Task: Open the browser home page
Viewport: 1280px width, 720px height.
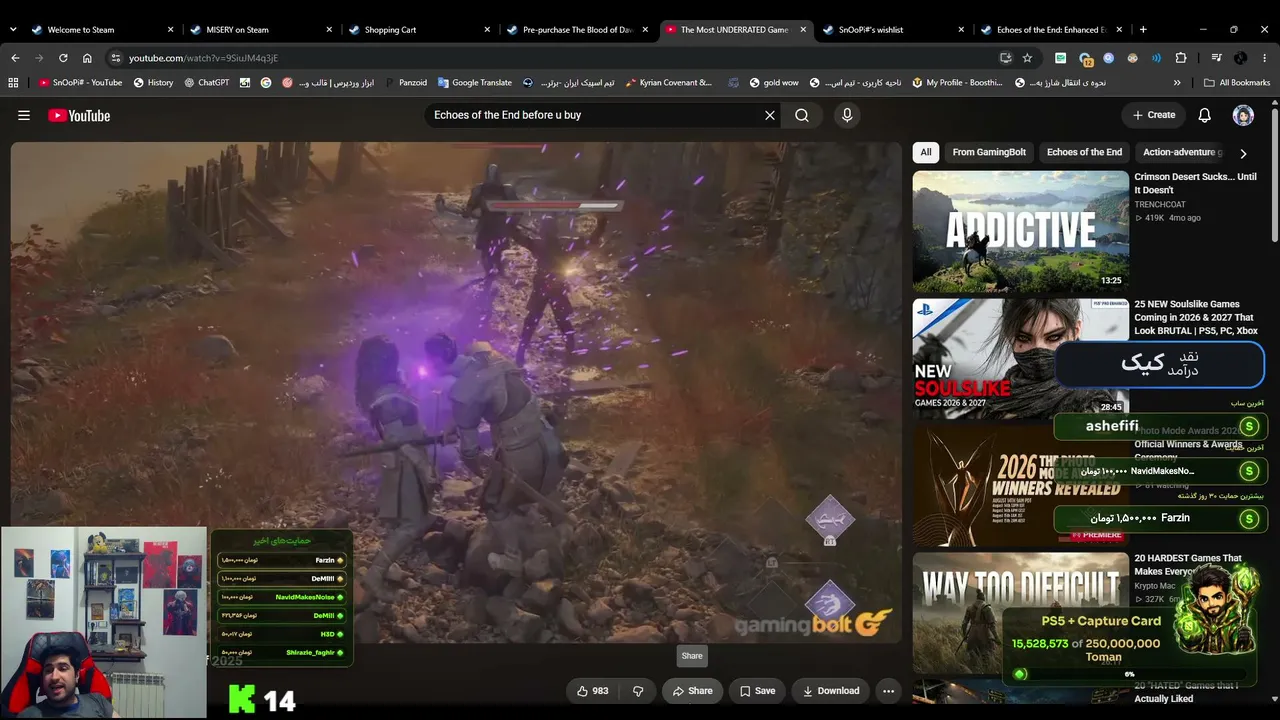Action: (87, 58)
